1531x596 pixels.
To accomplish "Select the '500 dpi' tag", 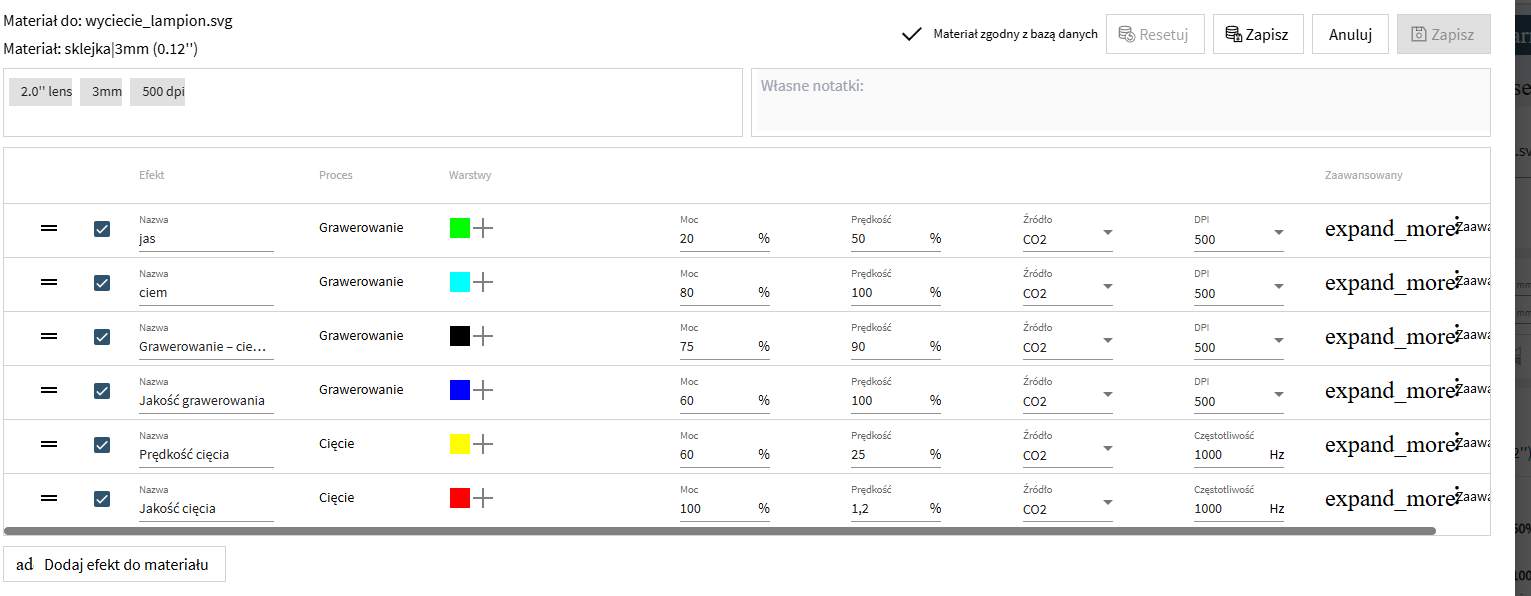I will tap(158, 92).
